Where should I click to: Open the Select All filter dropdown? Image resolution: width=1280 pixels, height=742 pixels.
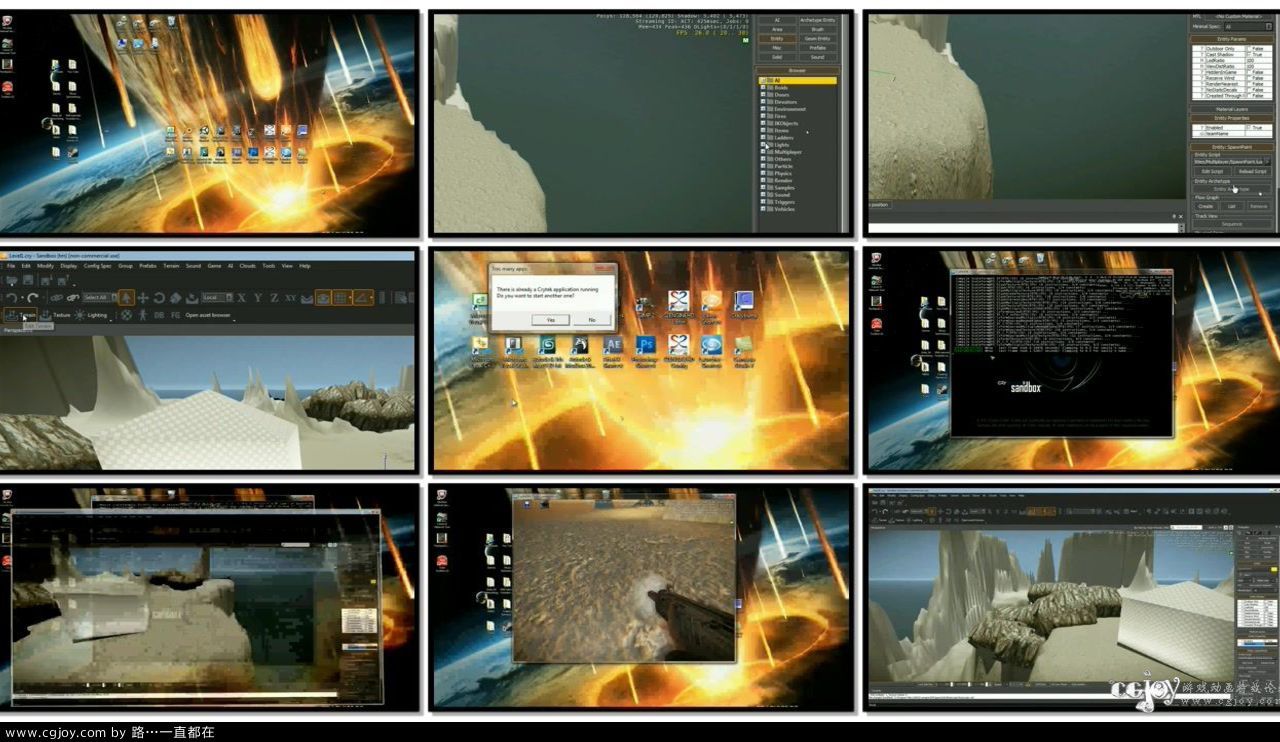click(99, 297)
